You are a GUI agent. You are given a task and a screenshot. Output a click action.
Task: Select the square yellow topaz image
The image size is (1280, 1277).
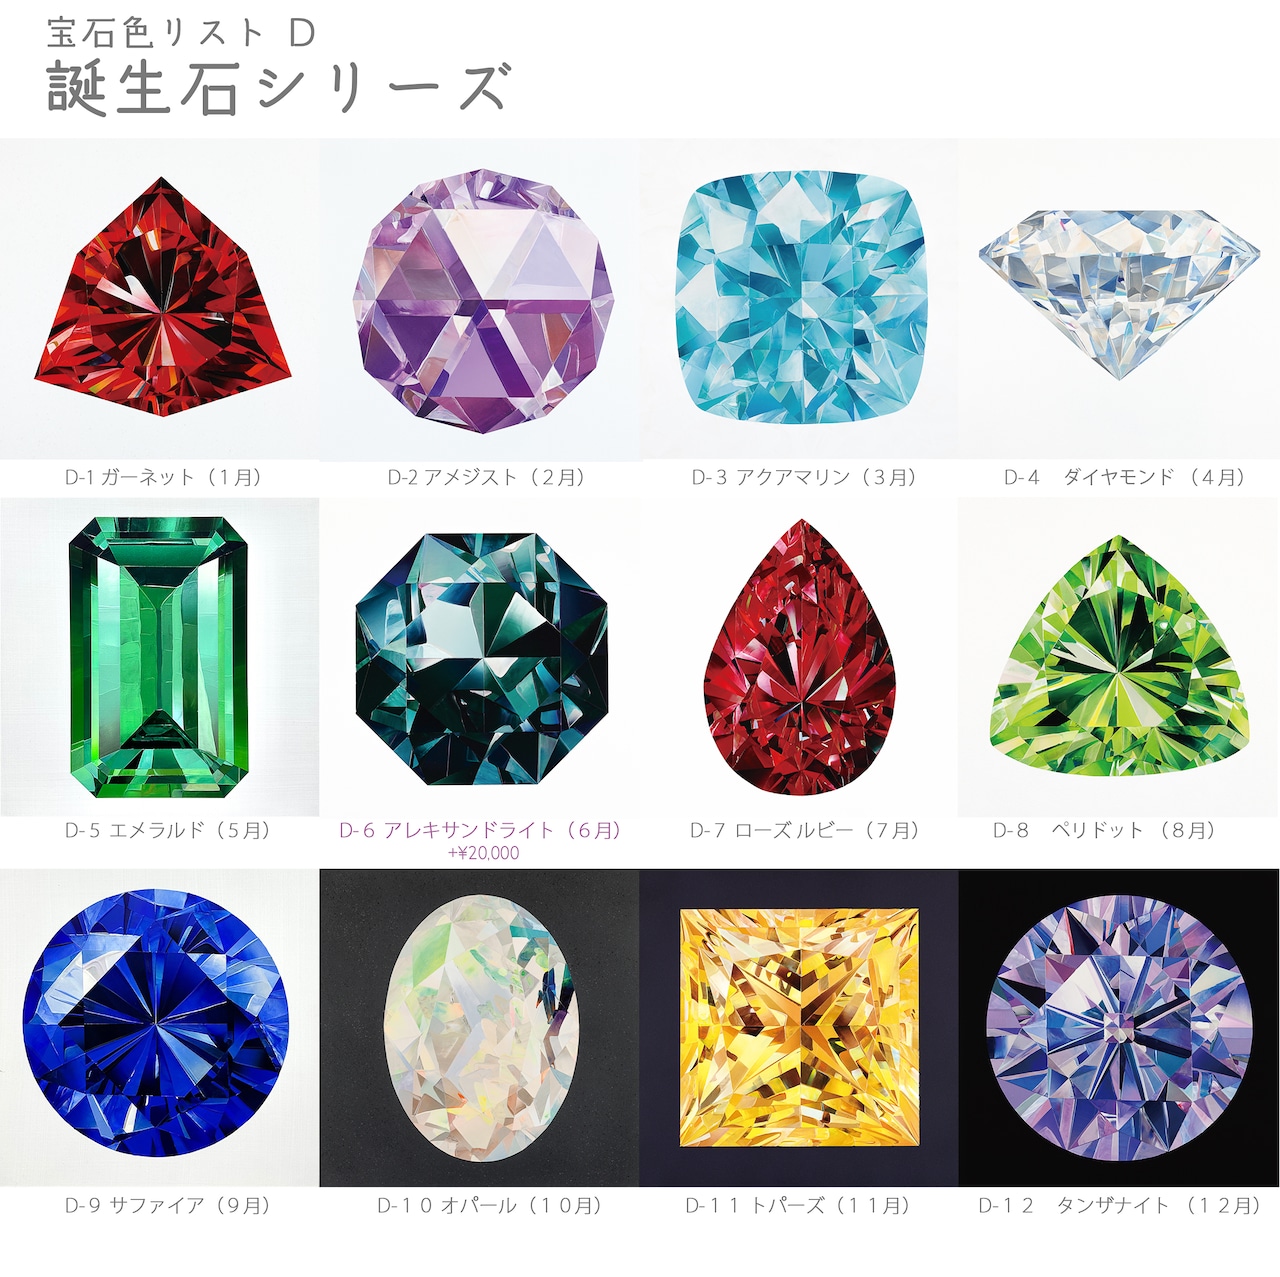(x=800, y=1028)
